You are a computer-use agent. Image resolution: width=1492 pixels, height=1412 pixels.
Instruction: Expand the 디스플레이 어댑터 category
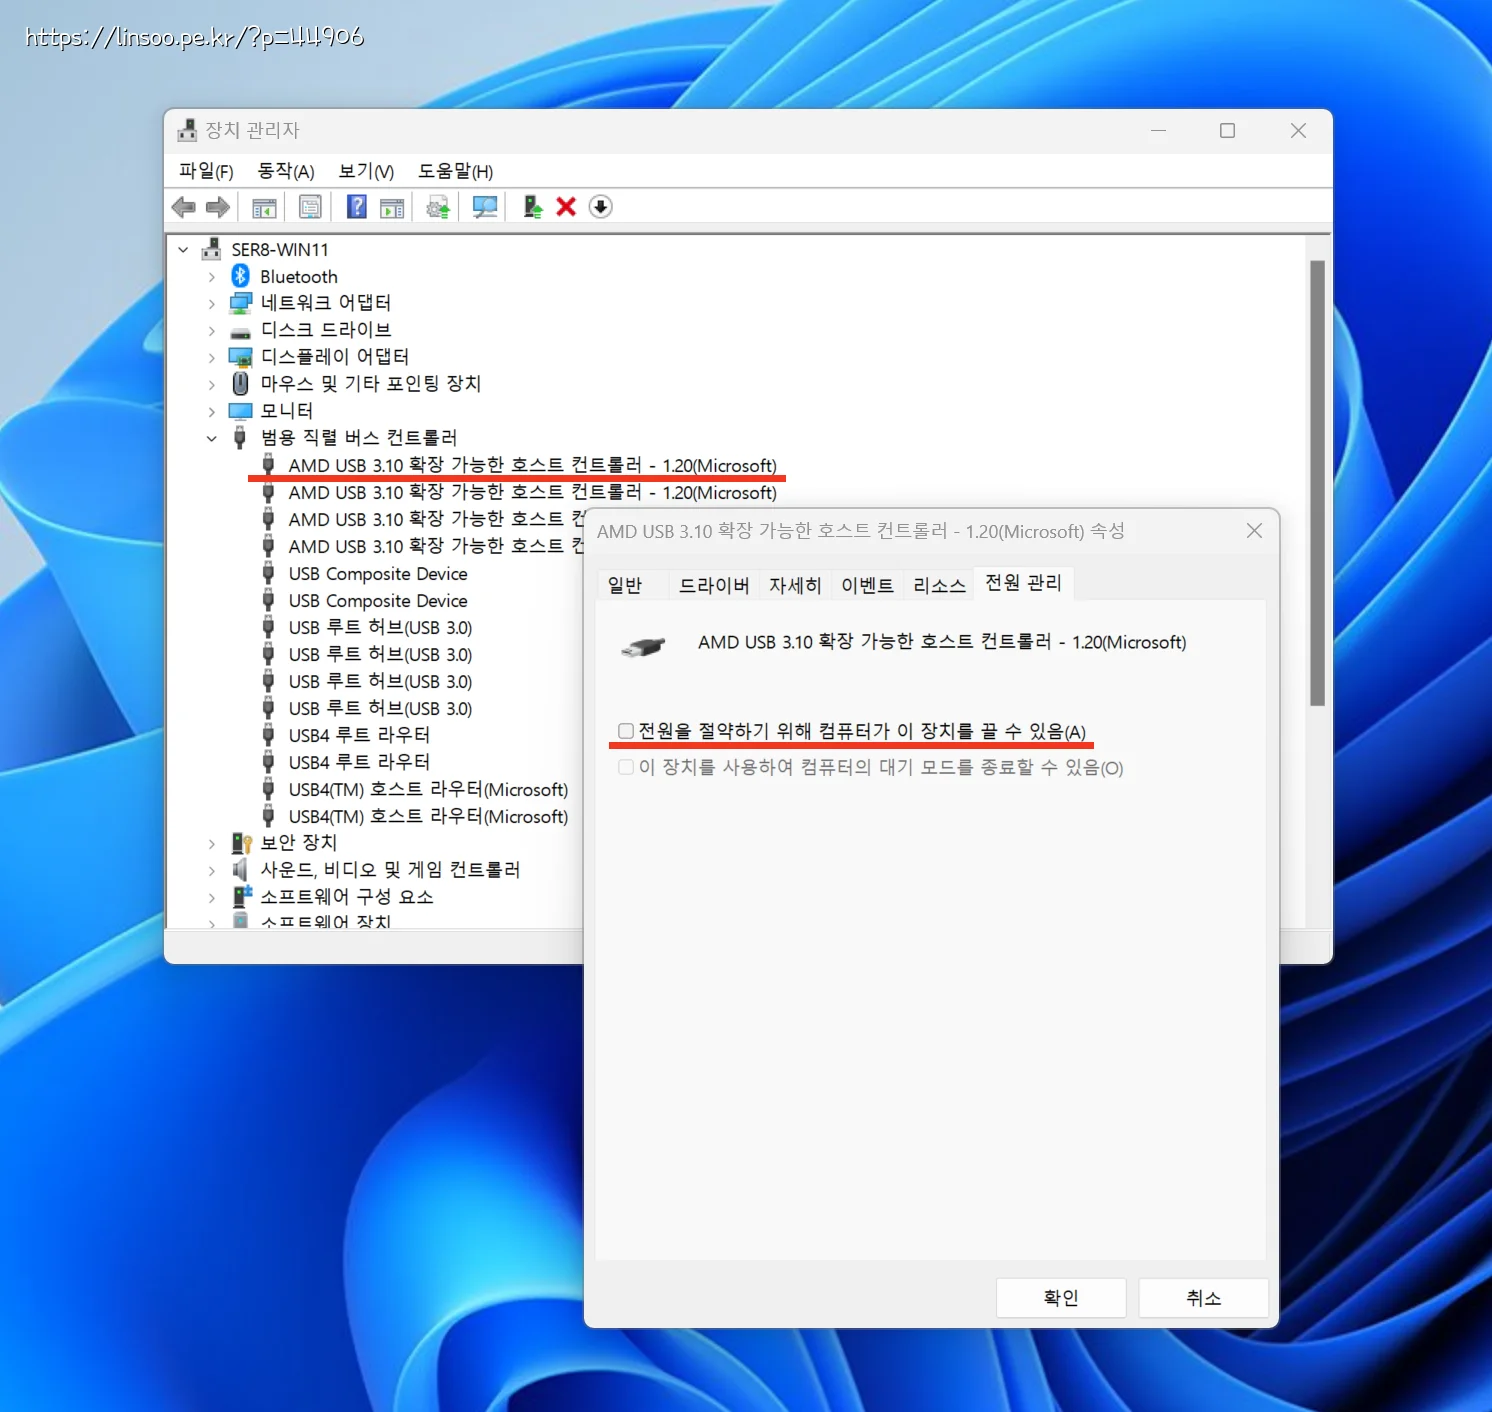211,357
